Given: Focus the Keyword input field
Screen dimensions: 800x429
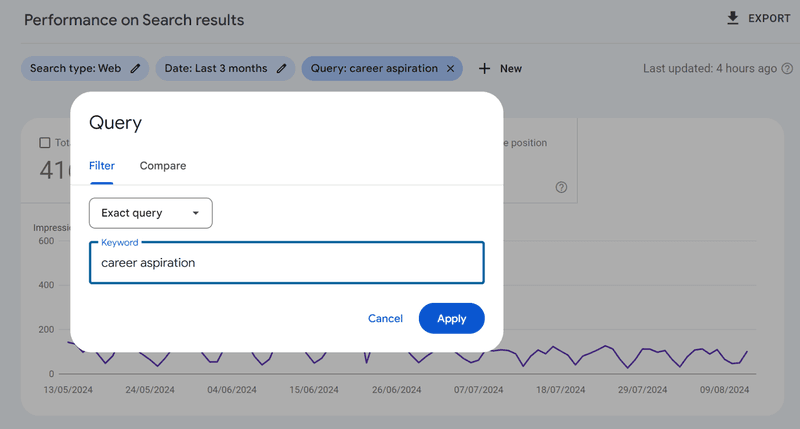Looking at the screenshot, I should click(x=287, y=263).
